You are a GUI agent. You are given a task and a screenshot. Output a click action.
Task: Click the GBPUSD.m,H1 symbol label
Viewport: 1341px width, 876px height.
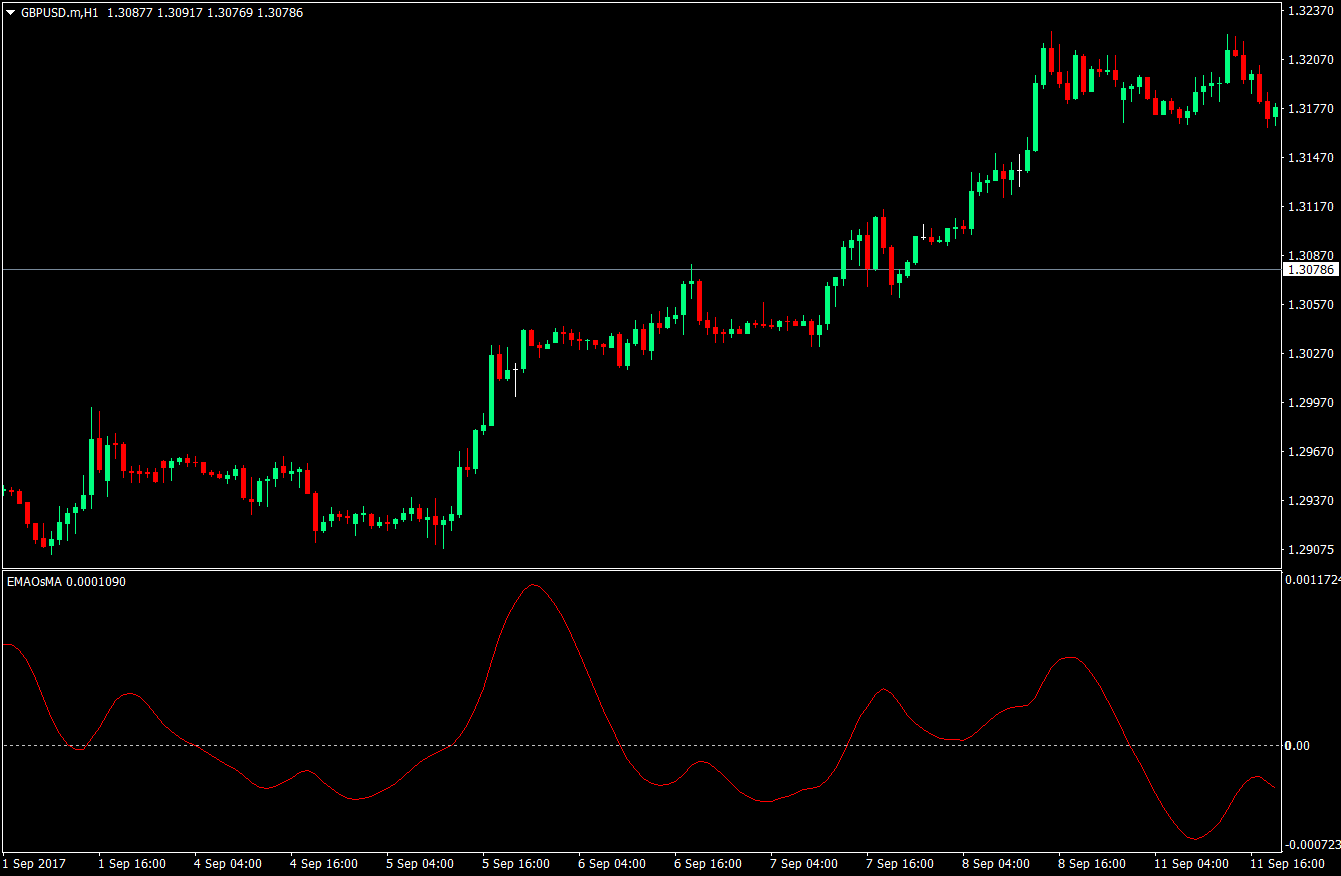60,12
